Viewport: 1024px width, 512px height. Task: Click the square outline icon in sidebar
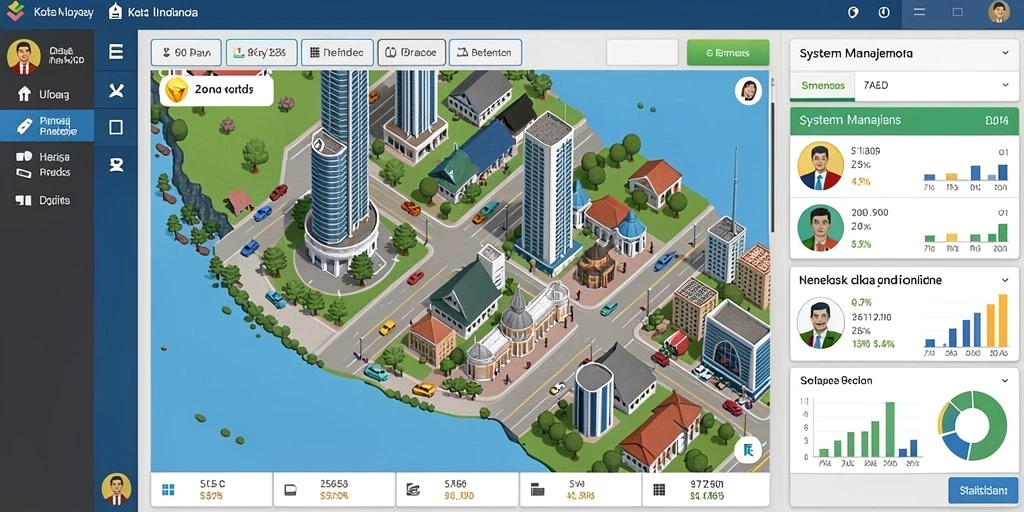116,127
